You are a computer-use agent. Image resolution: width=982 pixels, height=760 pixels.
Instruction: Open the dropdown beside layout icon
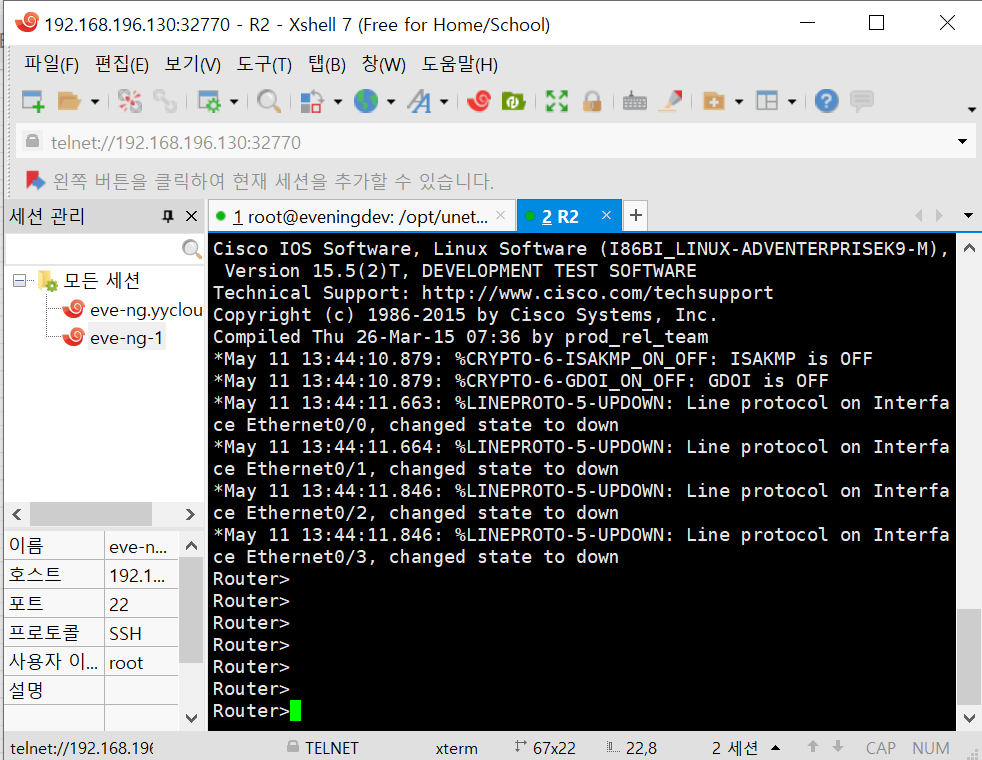tap(792, 101)
